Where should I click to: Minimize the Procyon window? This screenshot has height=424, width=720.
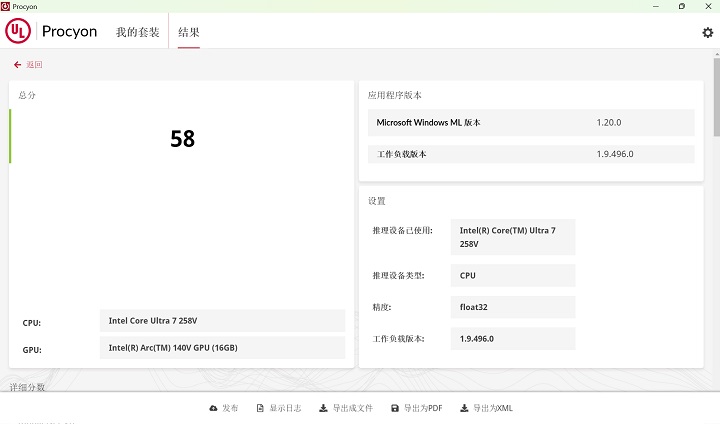(x=656, y=6)
